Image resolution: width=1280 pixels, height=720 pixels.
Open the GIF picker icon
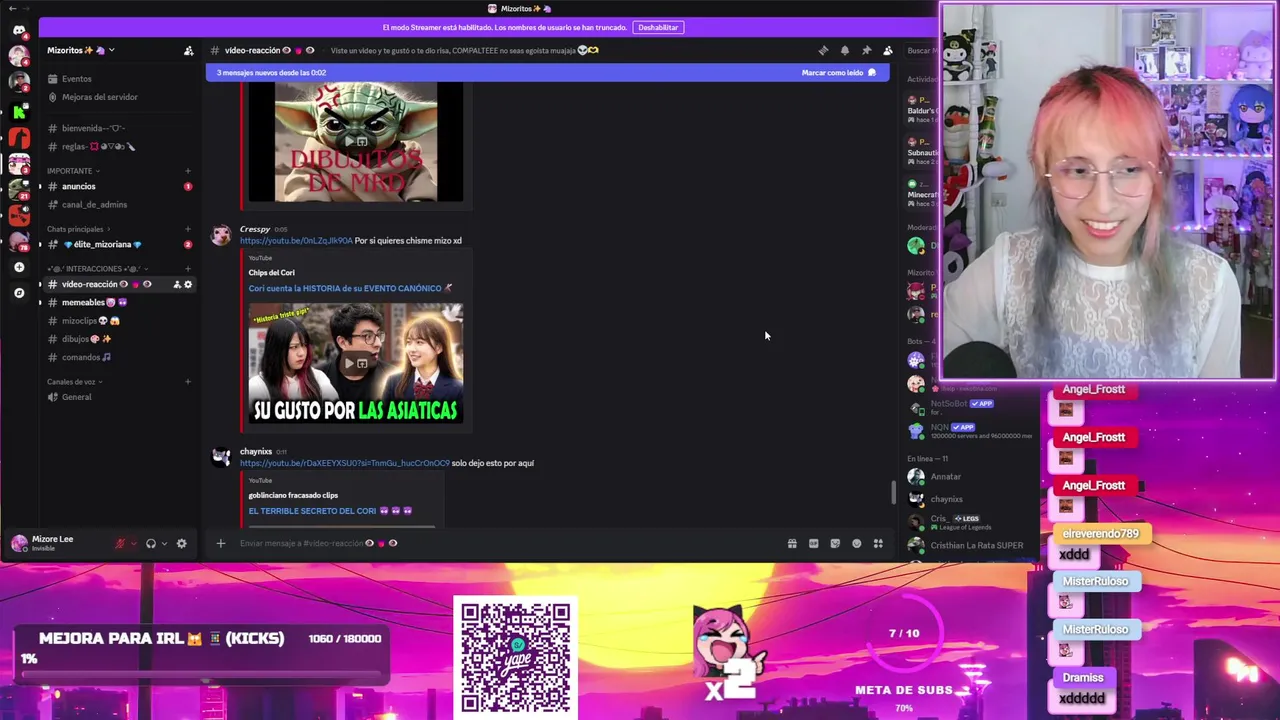point(813,543)
